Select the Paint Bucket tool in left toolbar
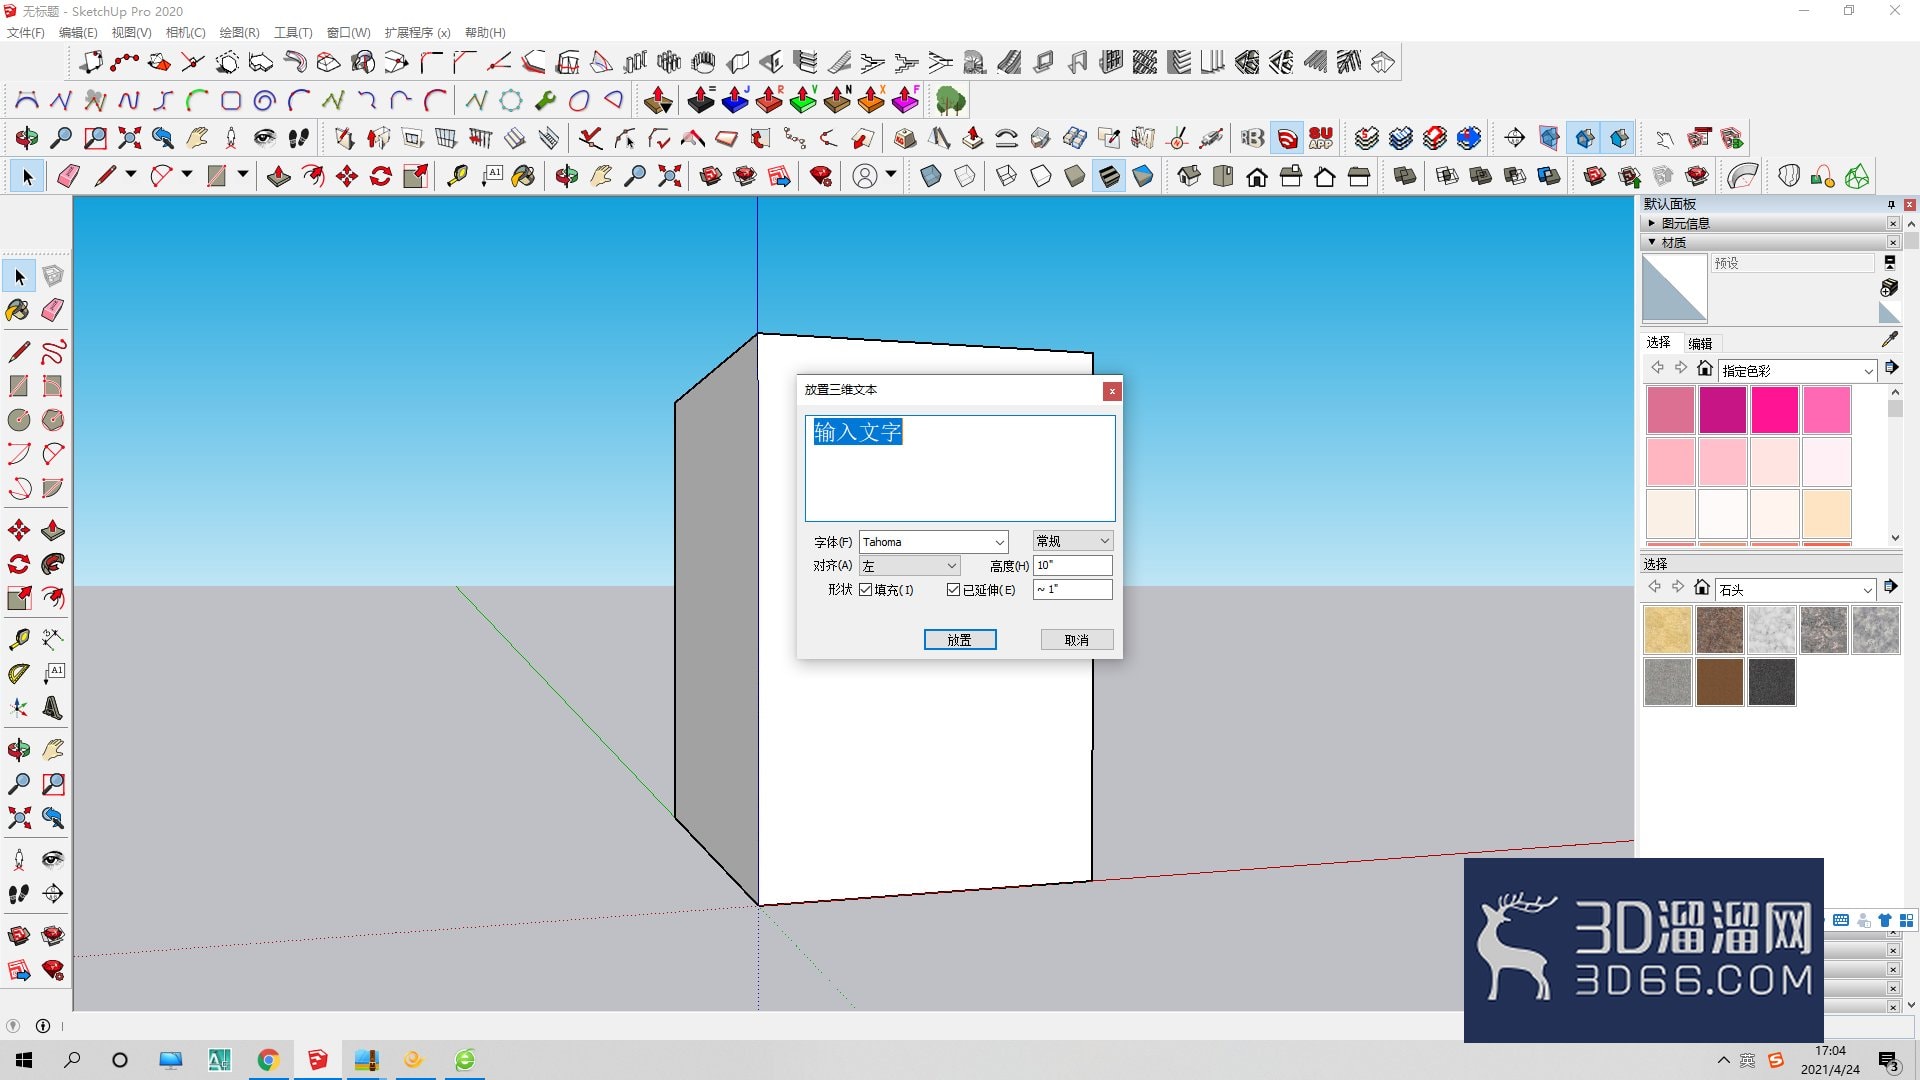The width and height of the screenshot is (1920, 1080). point(18,311)
